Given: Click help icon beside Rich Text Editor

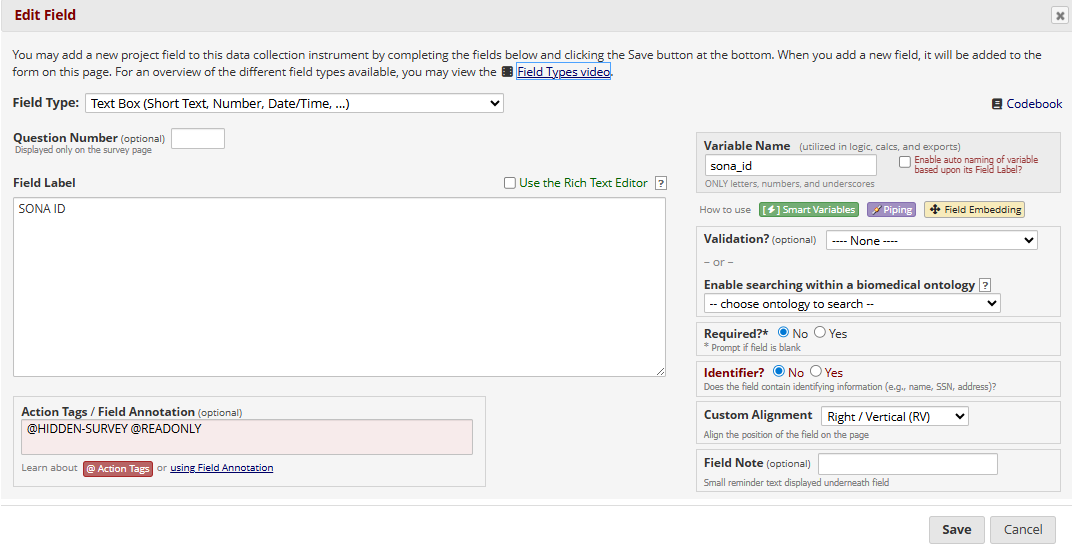Looking at the screenshot, I should point(661,183).
